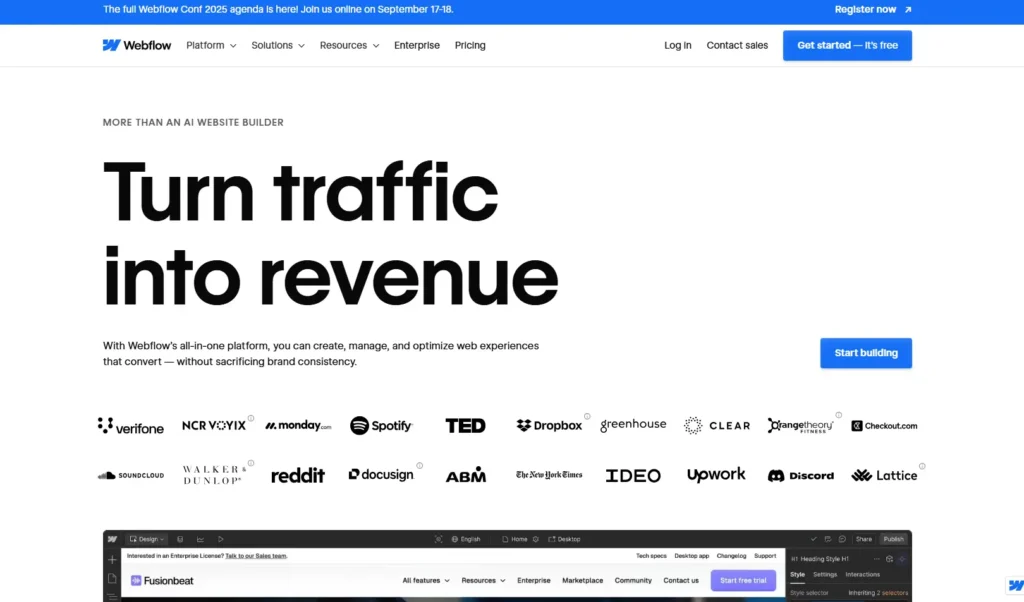Click the Upwork logo
Image resolution: width=1024 pixels, height=602 pixels.
716,475
